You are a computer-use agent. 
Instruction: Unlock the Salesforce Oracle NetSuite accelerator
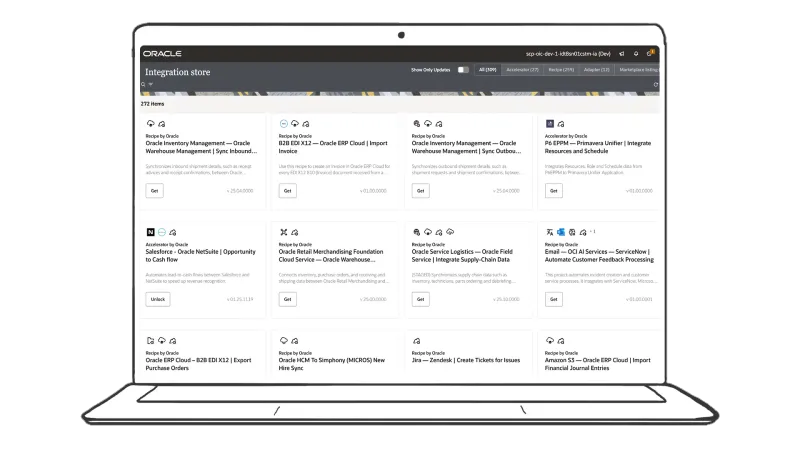[158, 299]
